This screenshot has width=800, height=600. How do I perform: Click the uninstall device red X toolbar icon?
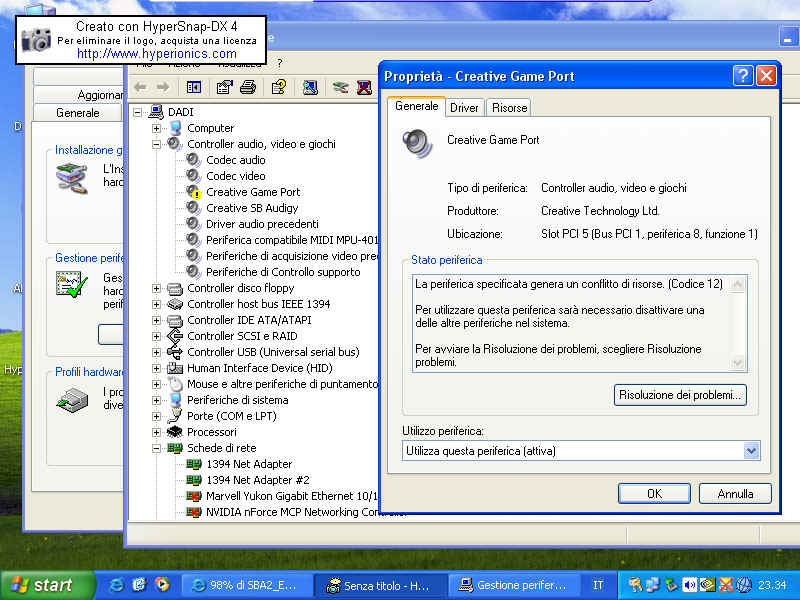coord(364,88)
